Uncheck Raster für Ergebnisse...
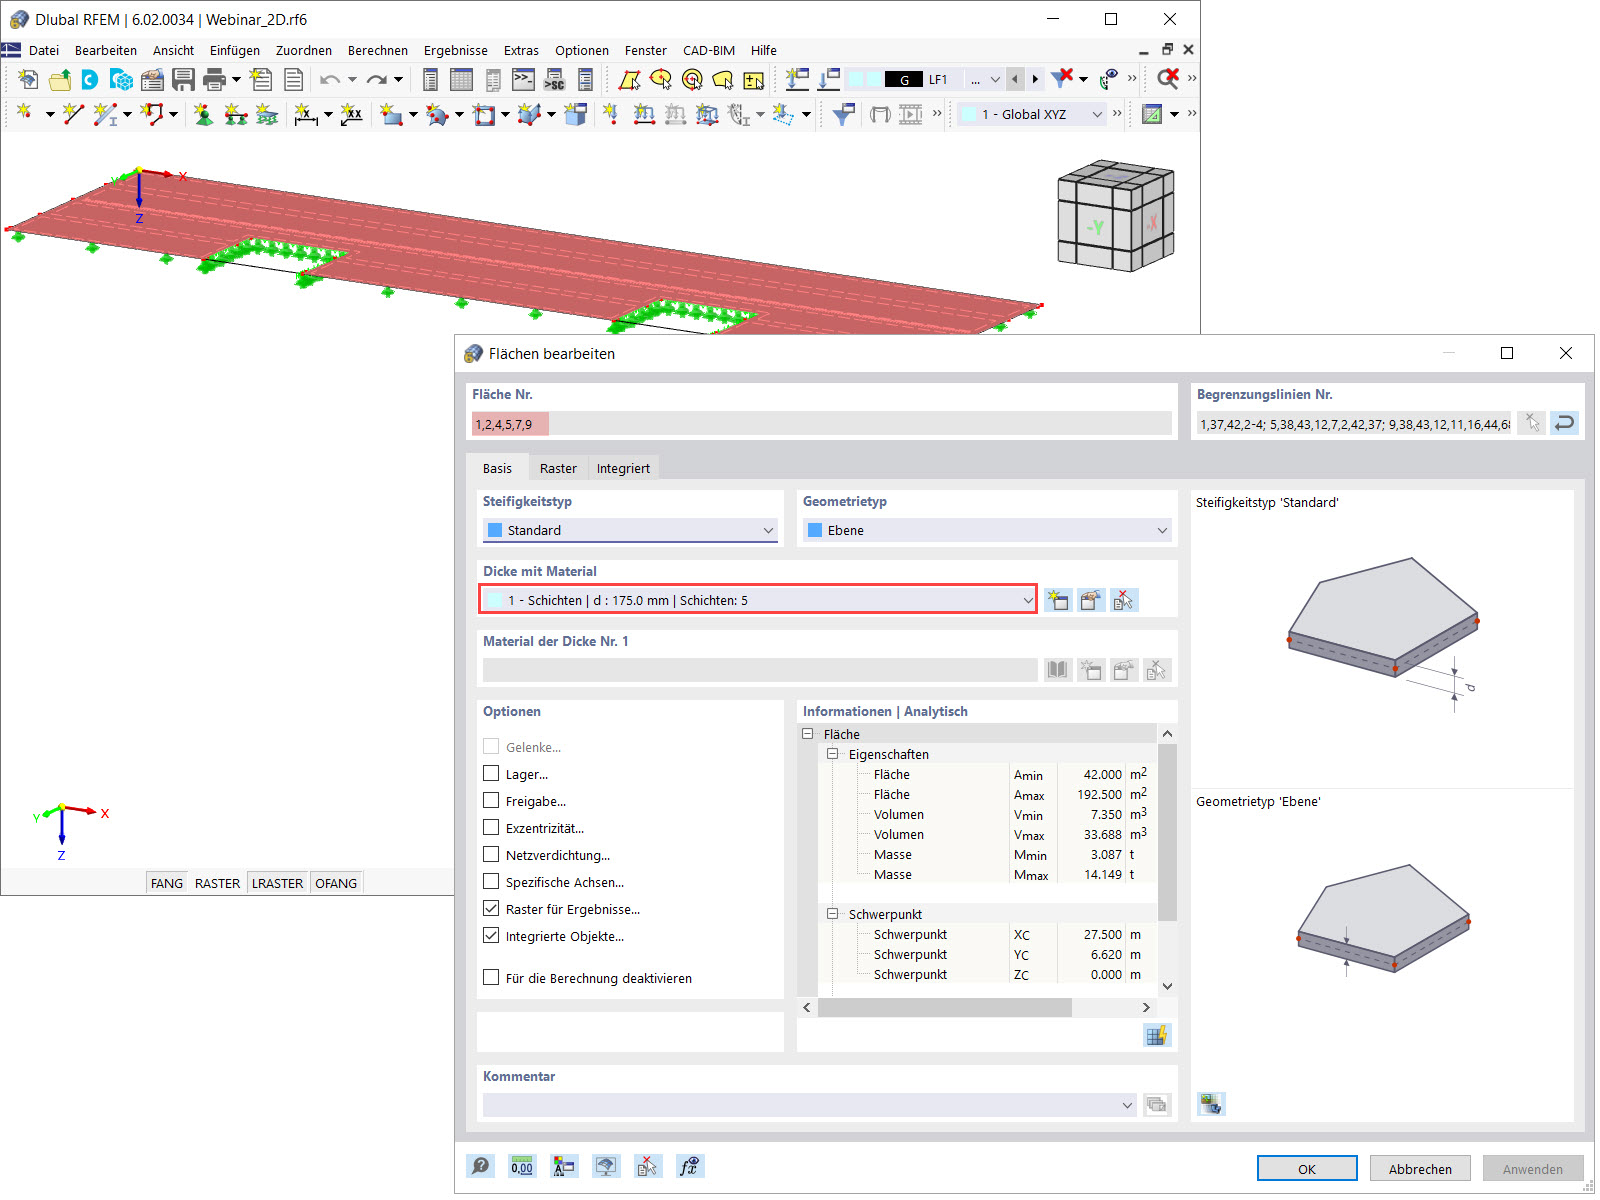The image size is (1600, 1200). tap(491, 908)
